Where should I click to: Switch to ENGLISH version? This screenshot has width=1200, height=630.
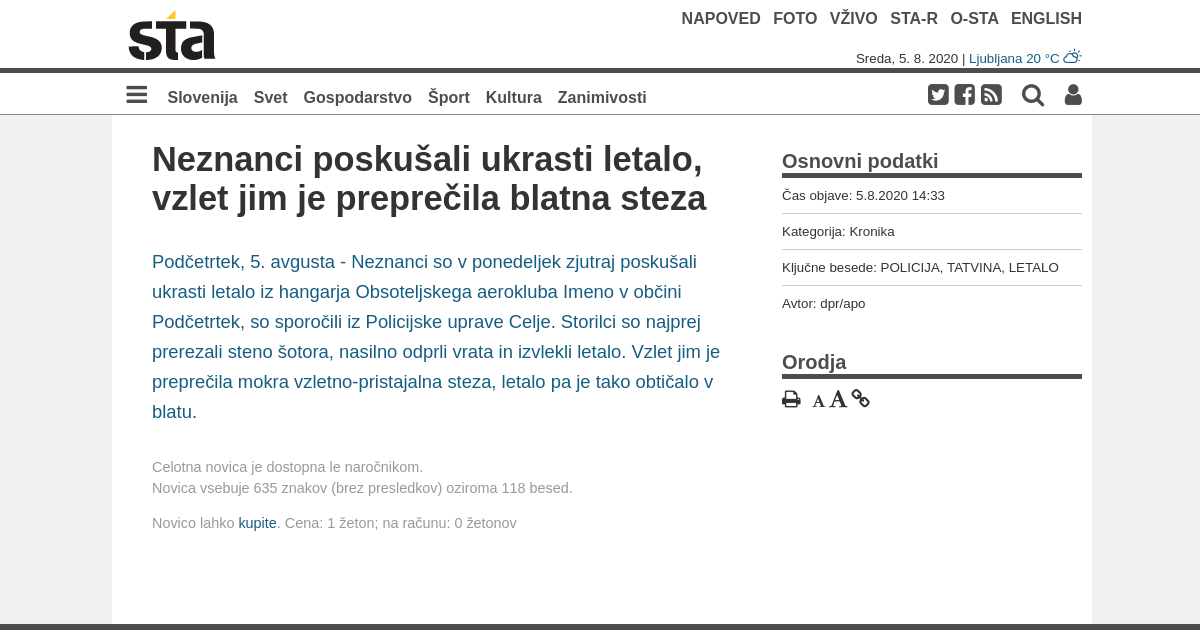[1046, 18]
